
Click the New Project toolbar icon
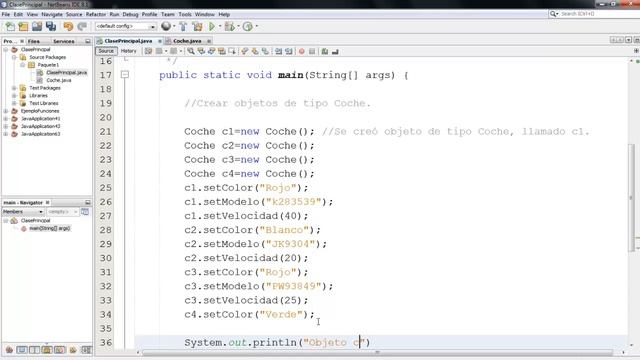coord(23,27)
